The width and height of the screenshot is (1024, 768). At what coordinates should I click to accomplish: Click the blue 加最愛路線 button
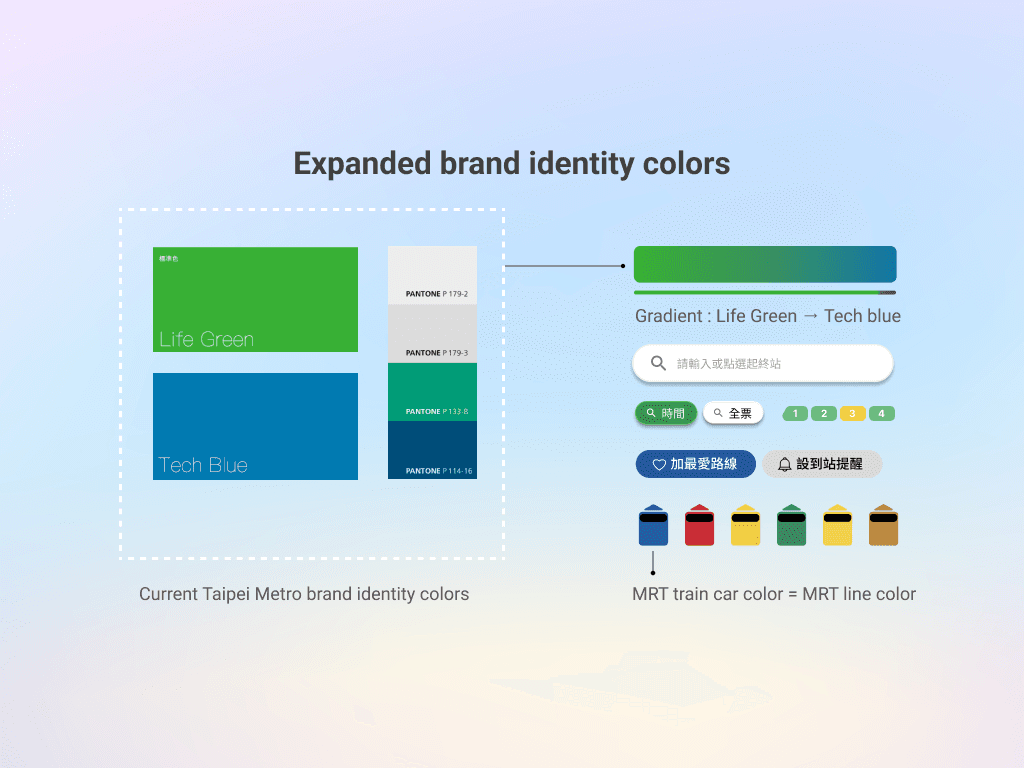click(x=696, y=464)
